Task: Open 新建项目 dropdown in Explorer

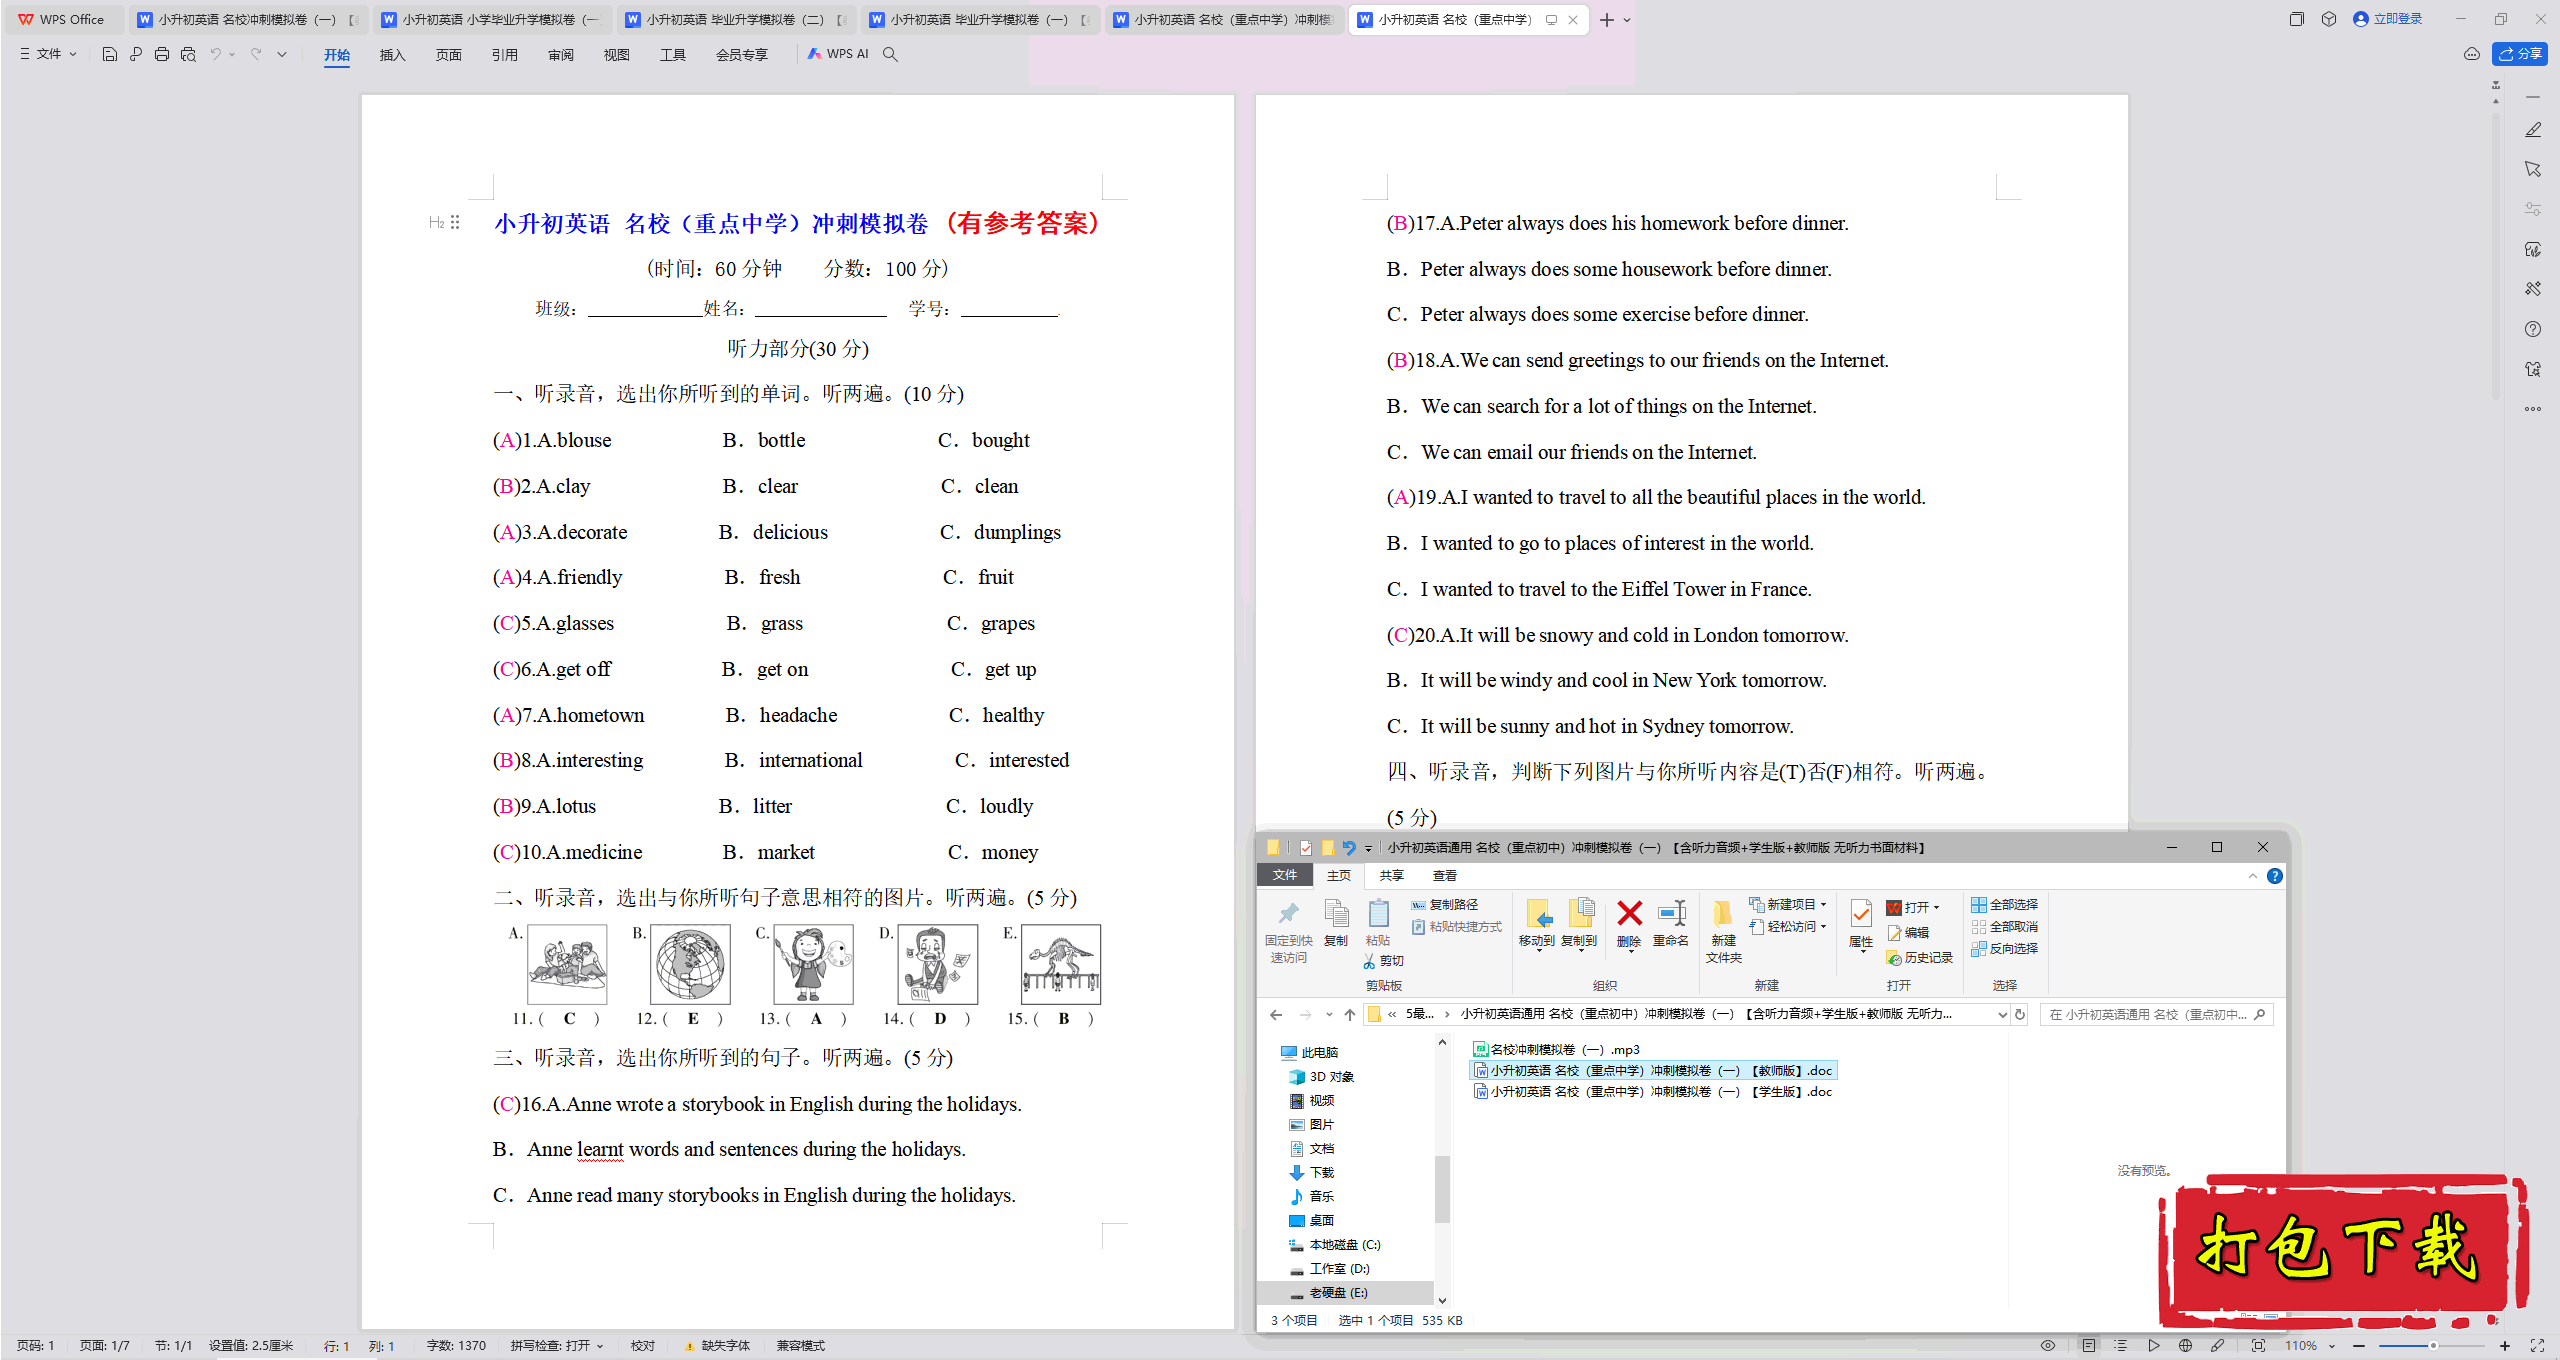Action: [1788, 904]
